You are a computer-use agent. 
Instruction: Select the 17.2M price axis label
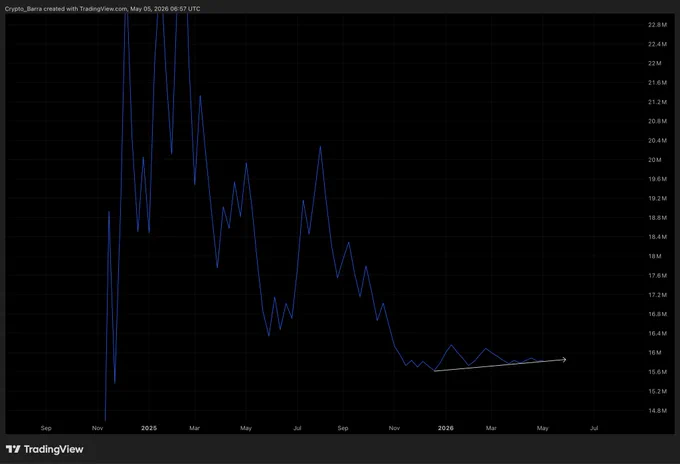pyautogui.click(x=657, y=295)
